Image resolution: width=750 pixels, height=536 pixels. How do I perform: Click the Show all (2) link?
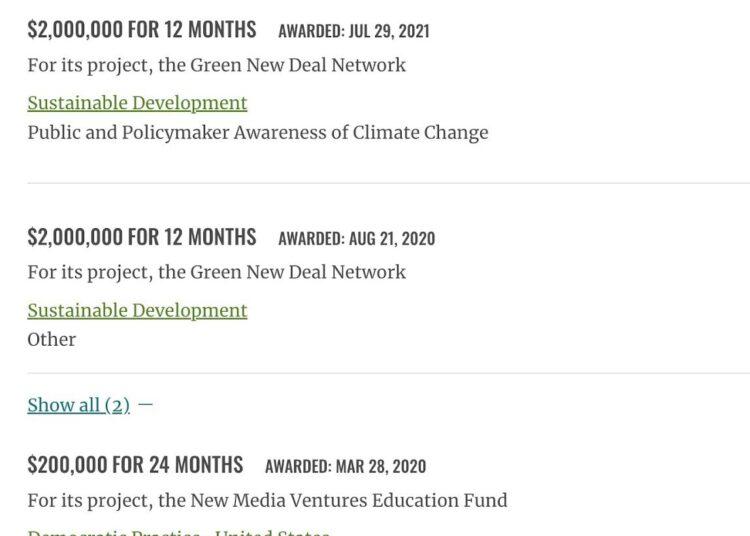[78, 405]
